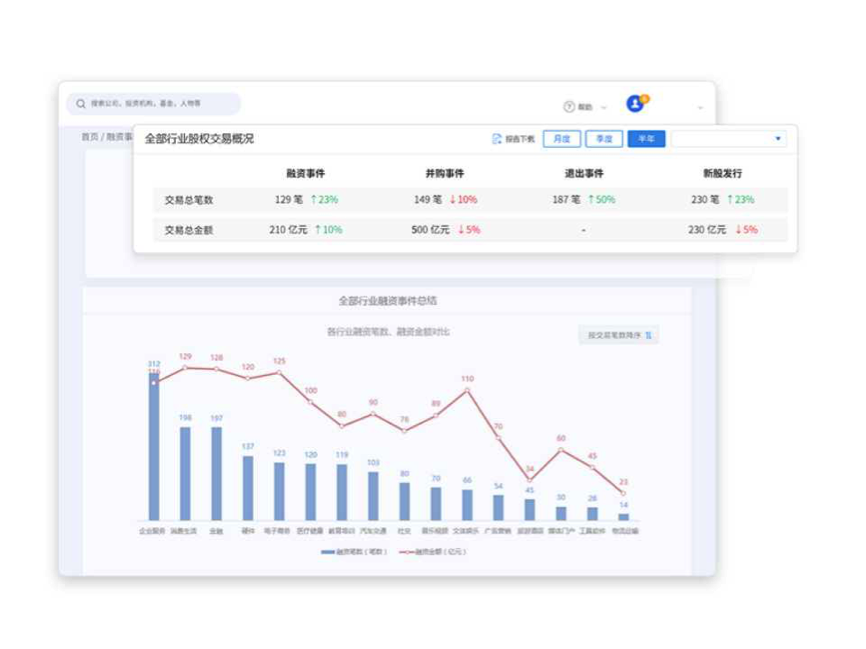Click the 融资事件 column header

point(305,173)
